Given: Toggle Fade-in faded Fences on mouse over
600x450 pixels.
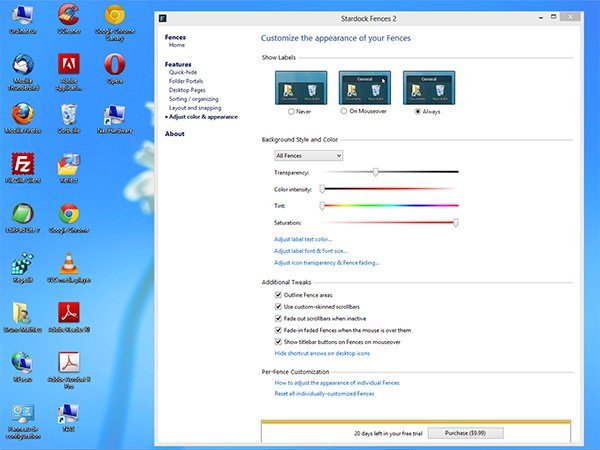Looking at the screenshot, I should coord(278,330).
